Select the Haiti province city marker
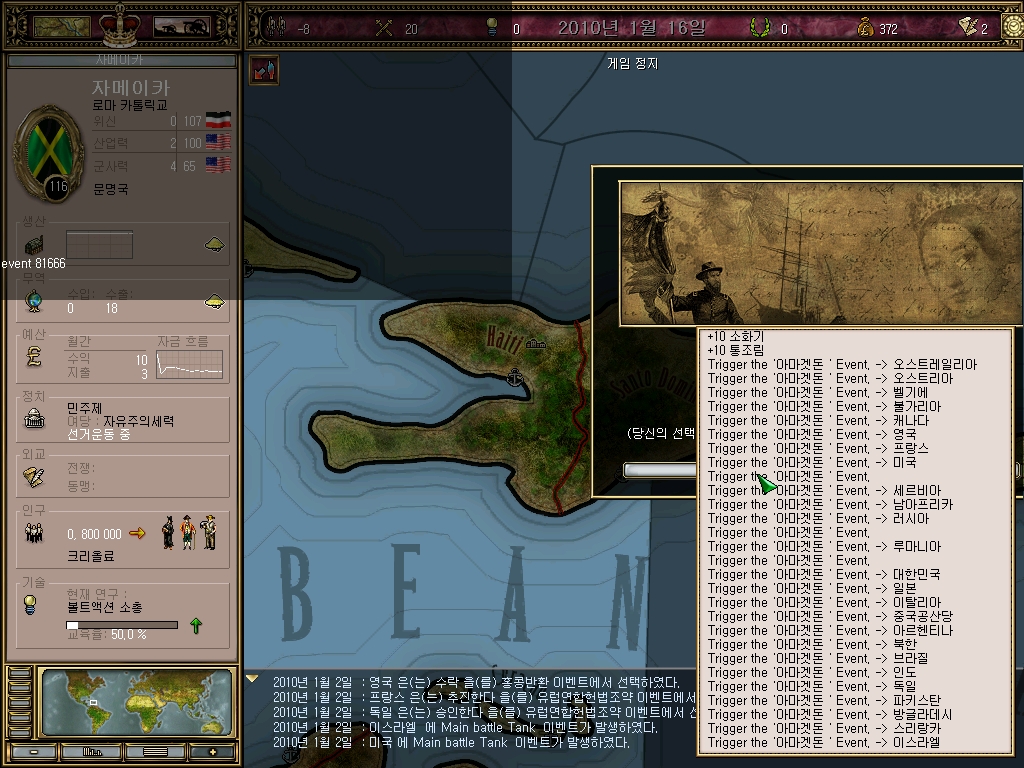Image resolution: width=1024 pixels, height=768 pixels. 536,344
